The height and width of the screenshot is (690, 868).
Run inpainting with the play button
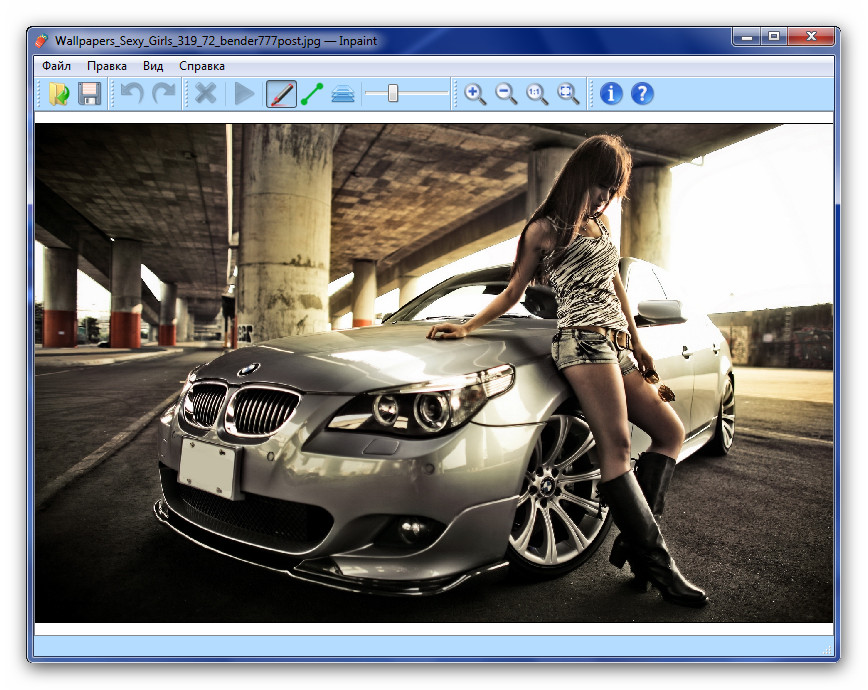[x=244, y=94]
